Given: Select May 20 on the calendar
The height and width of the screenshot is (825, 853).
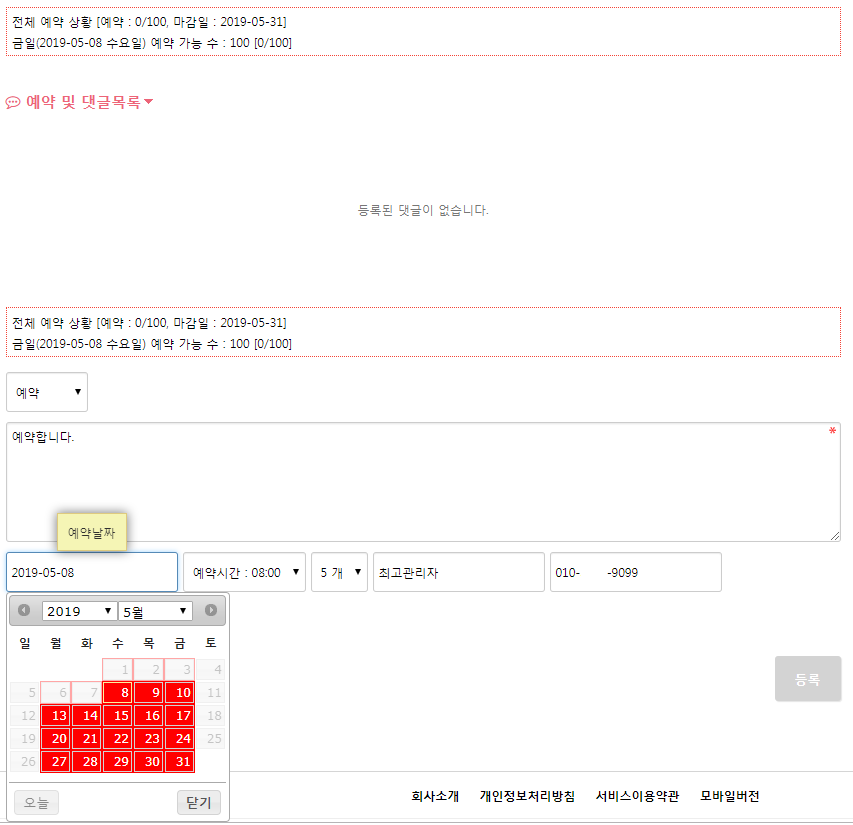Looking at the screenshot, I should tap(56, 739).
